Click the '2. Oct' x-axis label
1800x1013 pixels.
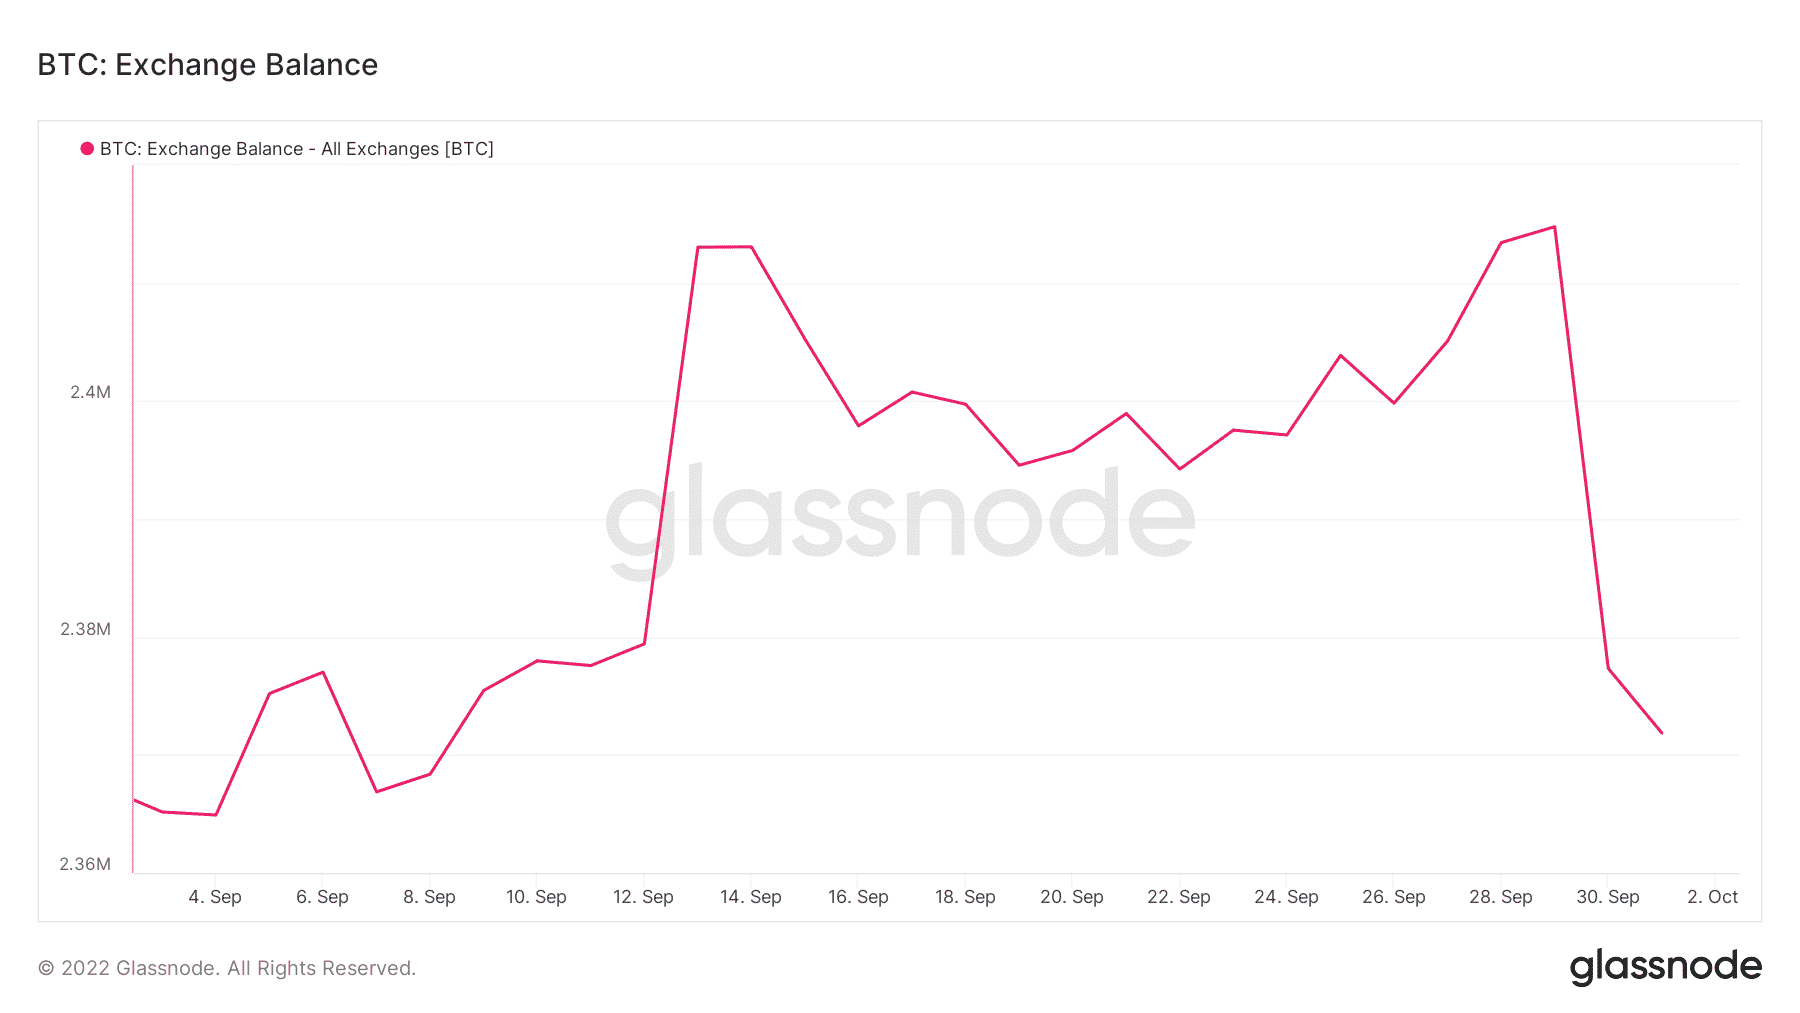(1713, 897)
